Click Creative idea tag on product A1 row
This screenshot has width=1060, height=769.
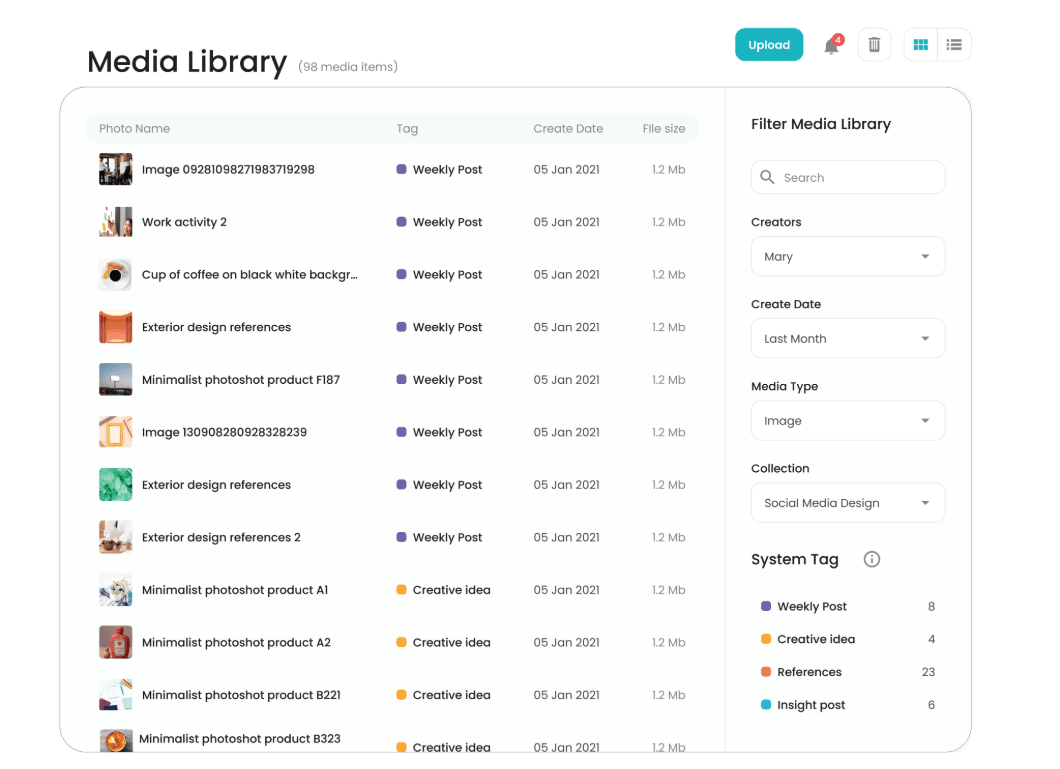point(443,590)
